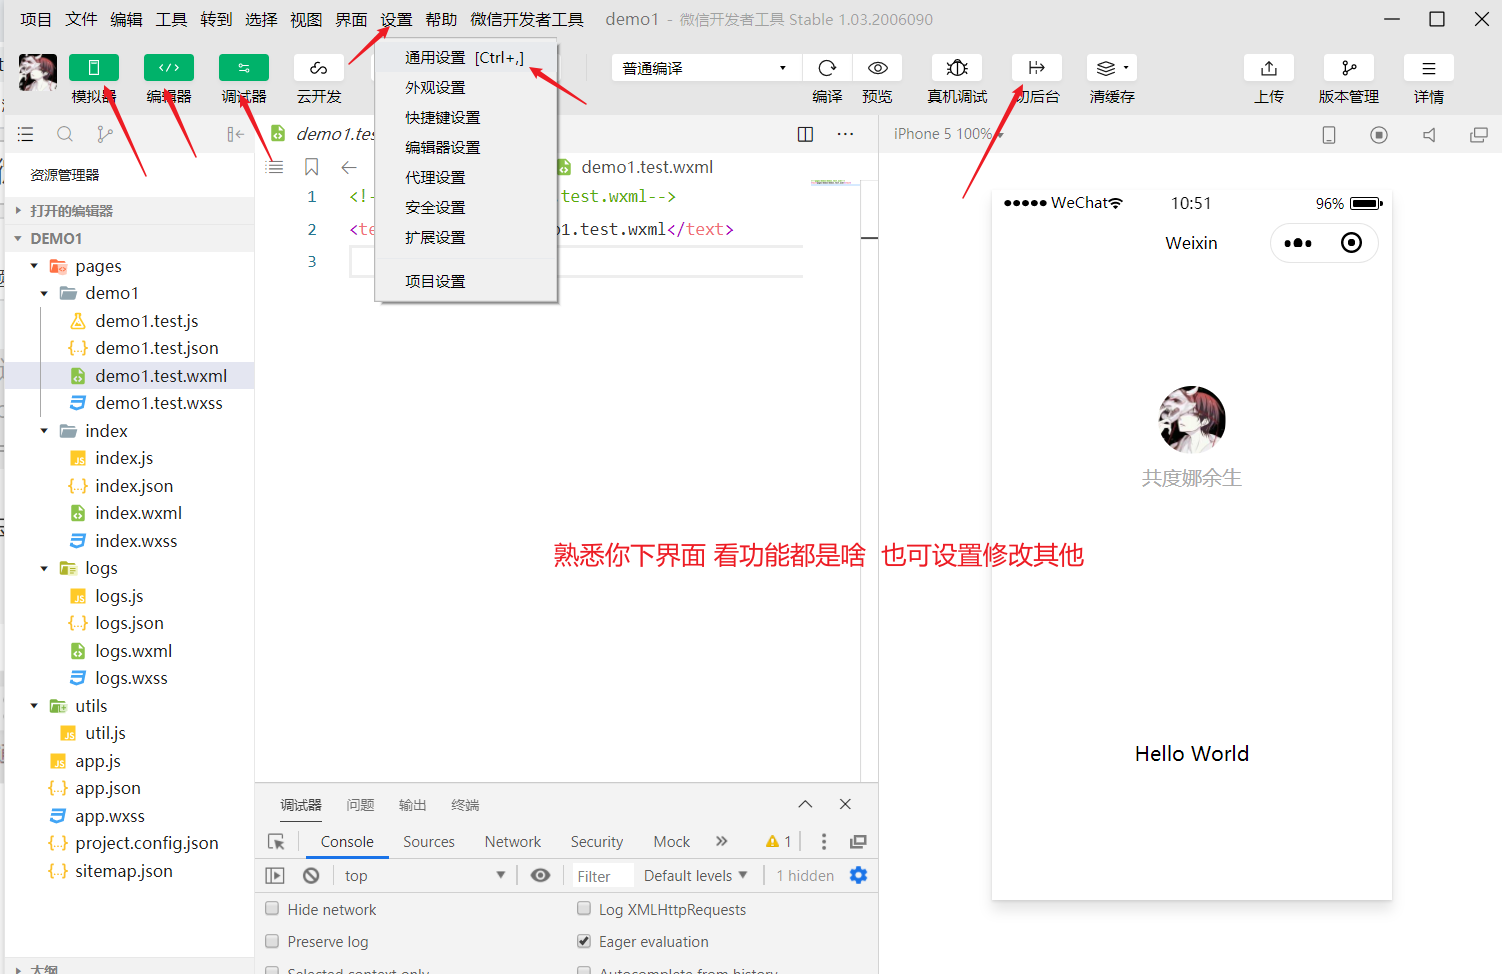
Task: Click the user avatar in the toolbar
Action: coord(38,72)
